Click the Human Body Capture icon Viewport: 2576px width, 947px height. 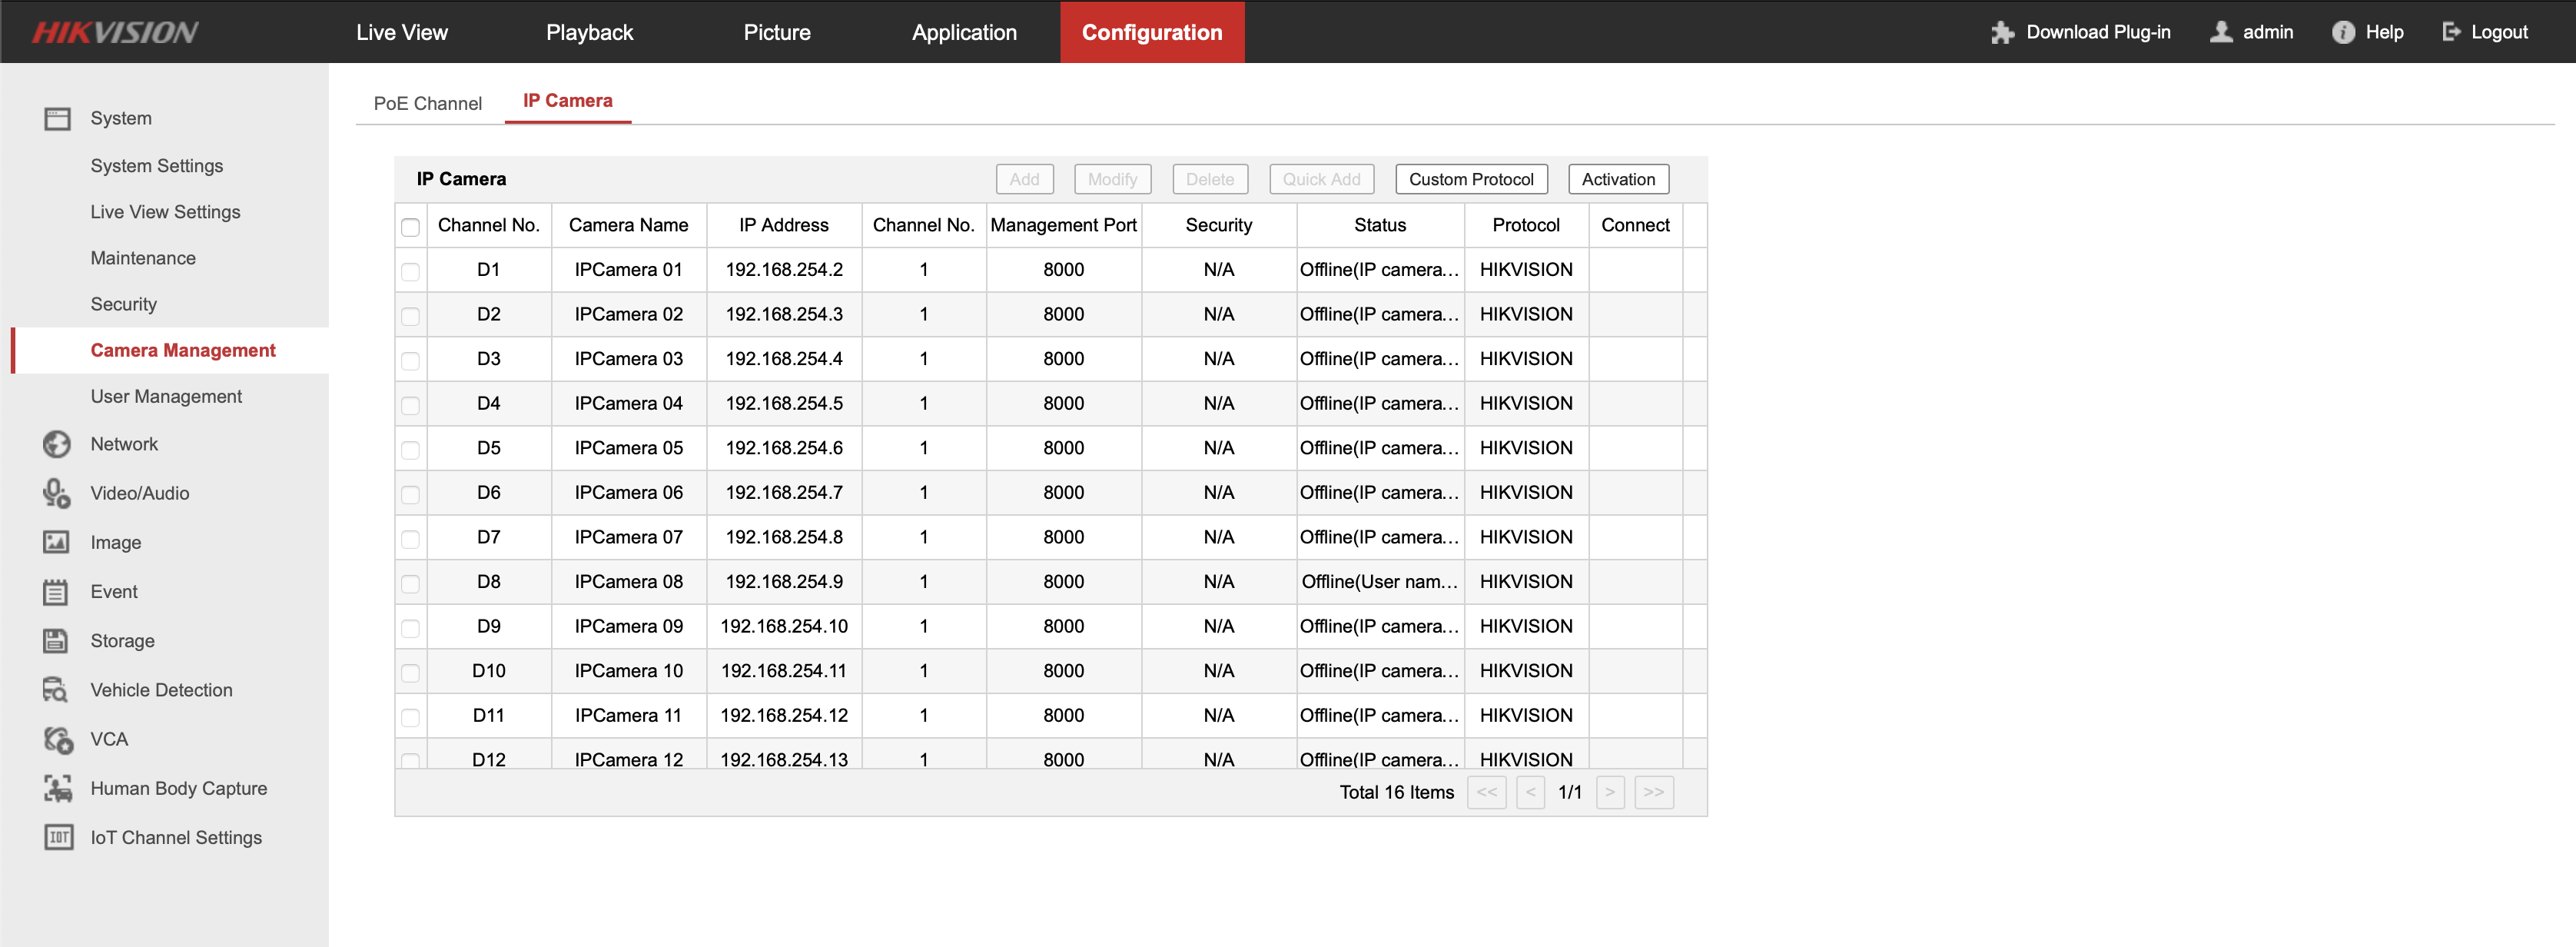click(57, 789)
